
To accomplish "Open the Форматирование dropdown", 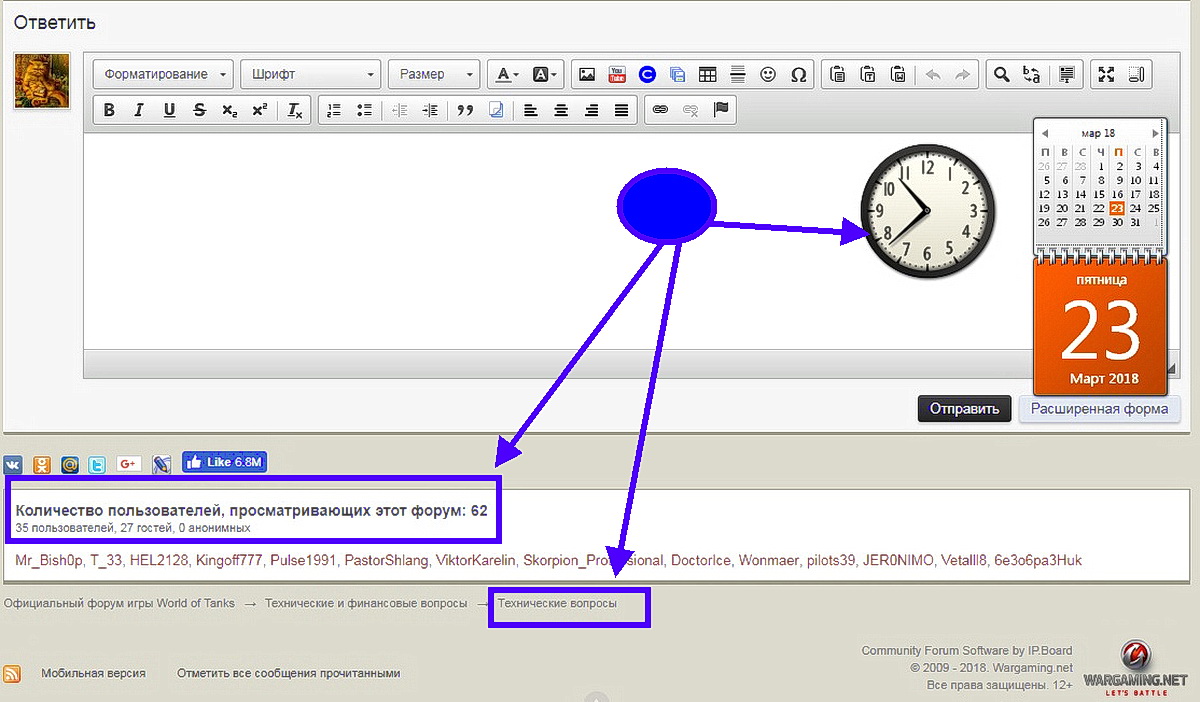I will pyautogui.click(x=163, y=74).
